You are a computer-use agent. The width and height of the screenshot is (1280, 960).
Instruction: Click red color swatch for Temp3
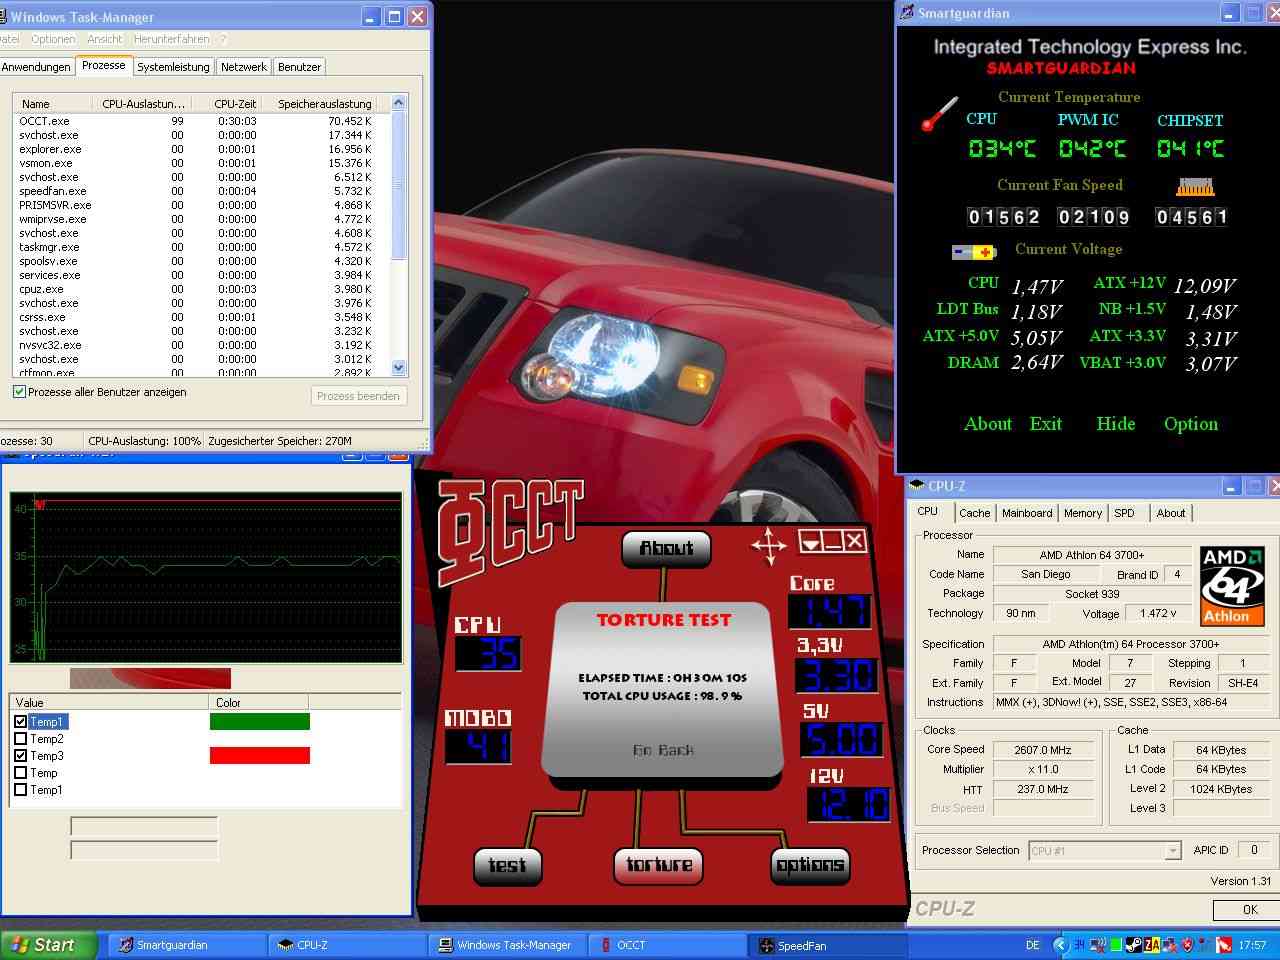point(260,756)
